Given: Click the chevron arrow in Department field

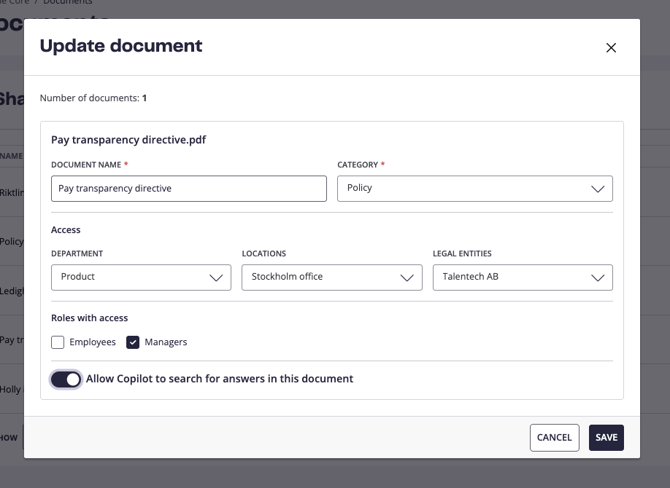Looking at the screenshot, I should tap(215, 278).
